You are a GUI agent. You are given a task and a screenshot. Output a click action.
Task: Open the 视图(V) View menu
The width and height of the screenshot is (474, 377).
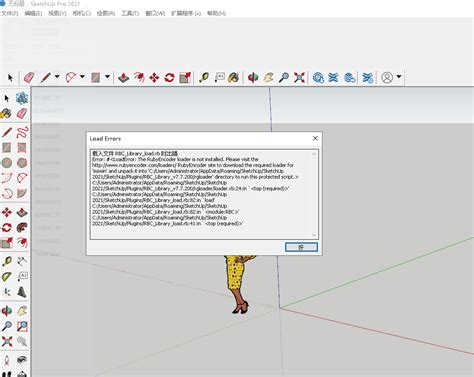pyautogui.click(x=57, y=13)
